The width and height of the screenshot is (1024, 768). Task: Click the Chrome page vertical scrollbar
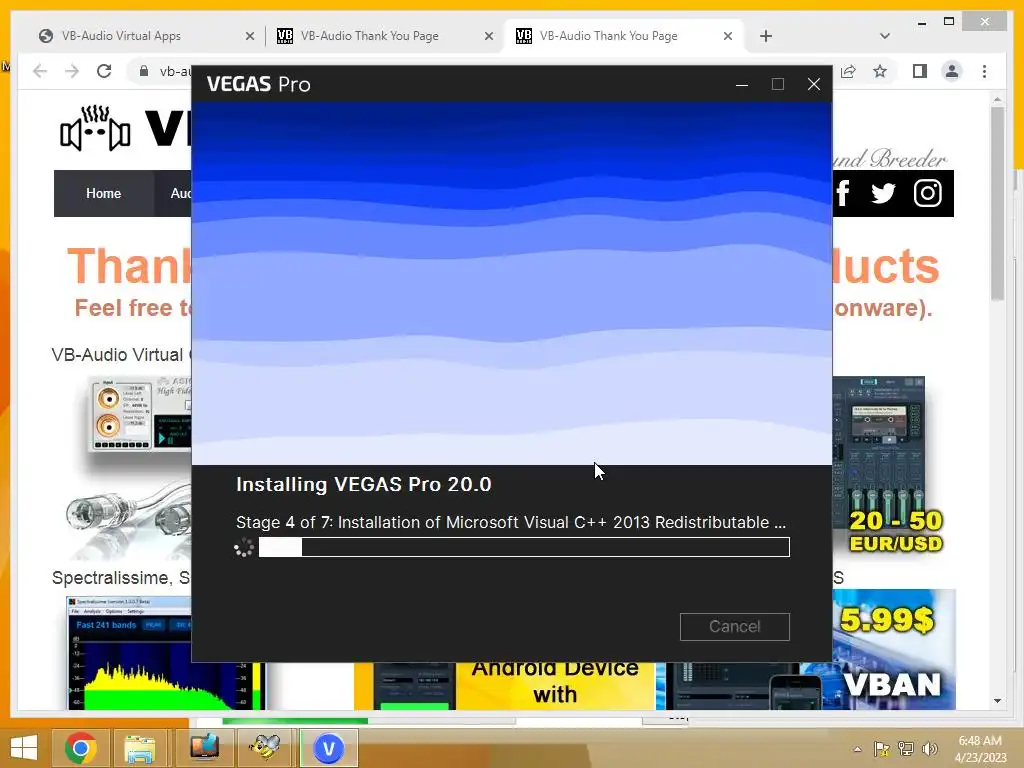(x=997, y=202)
